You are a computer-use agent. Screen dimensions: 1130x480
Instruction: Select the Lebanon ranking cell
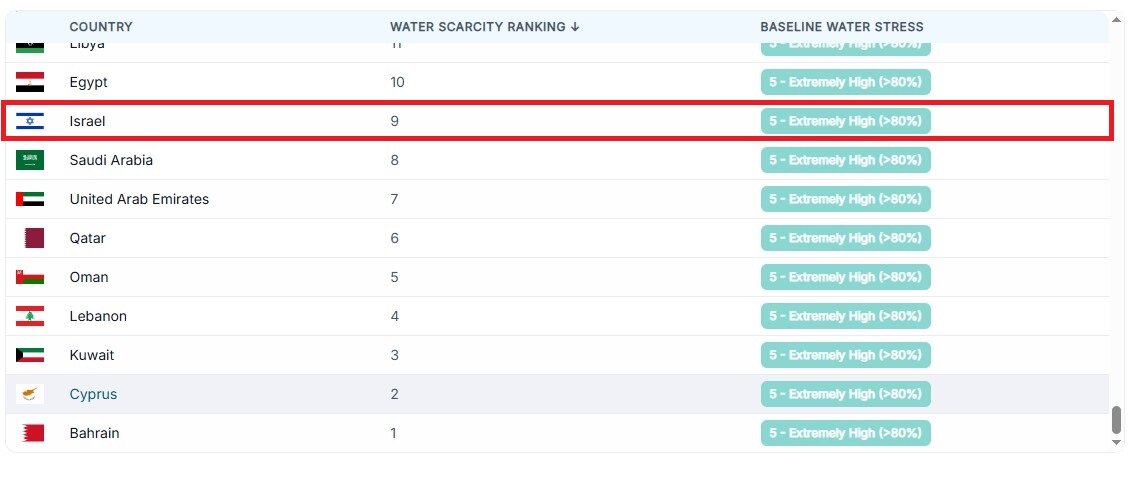395,316
